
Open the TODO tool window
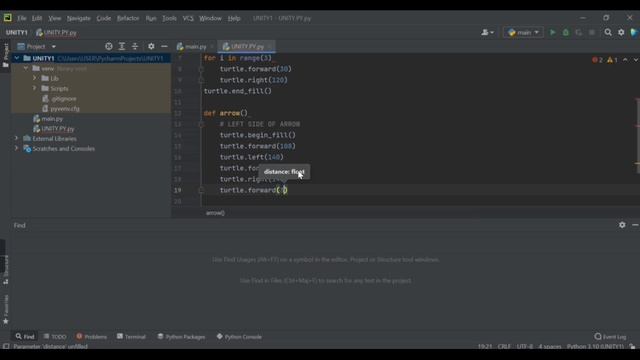55,337
